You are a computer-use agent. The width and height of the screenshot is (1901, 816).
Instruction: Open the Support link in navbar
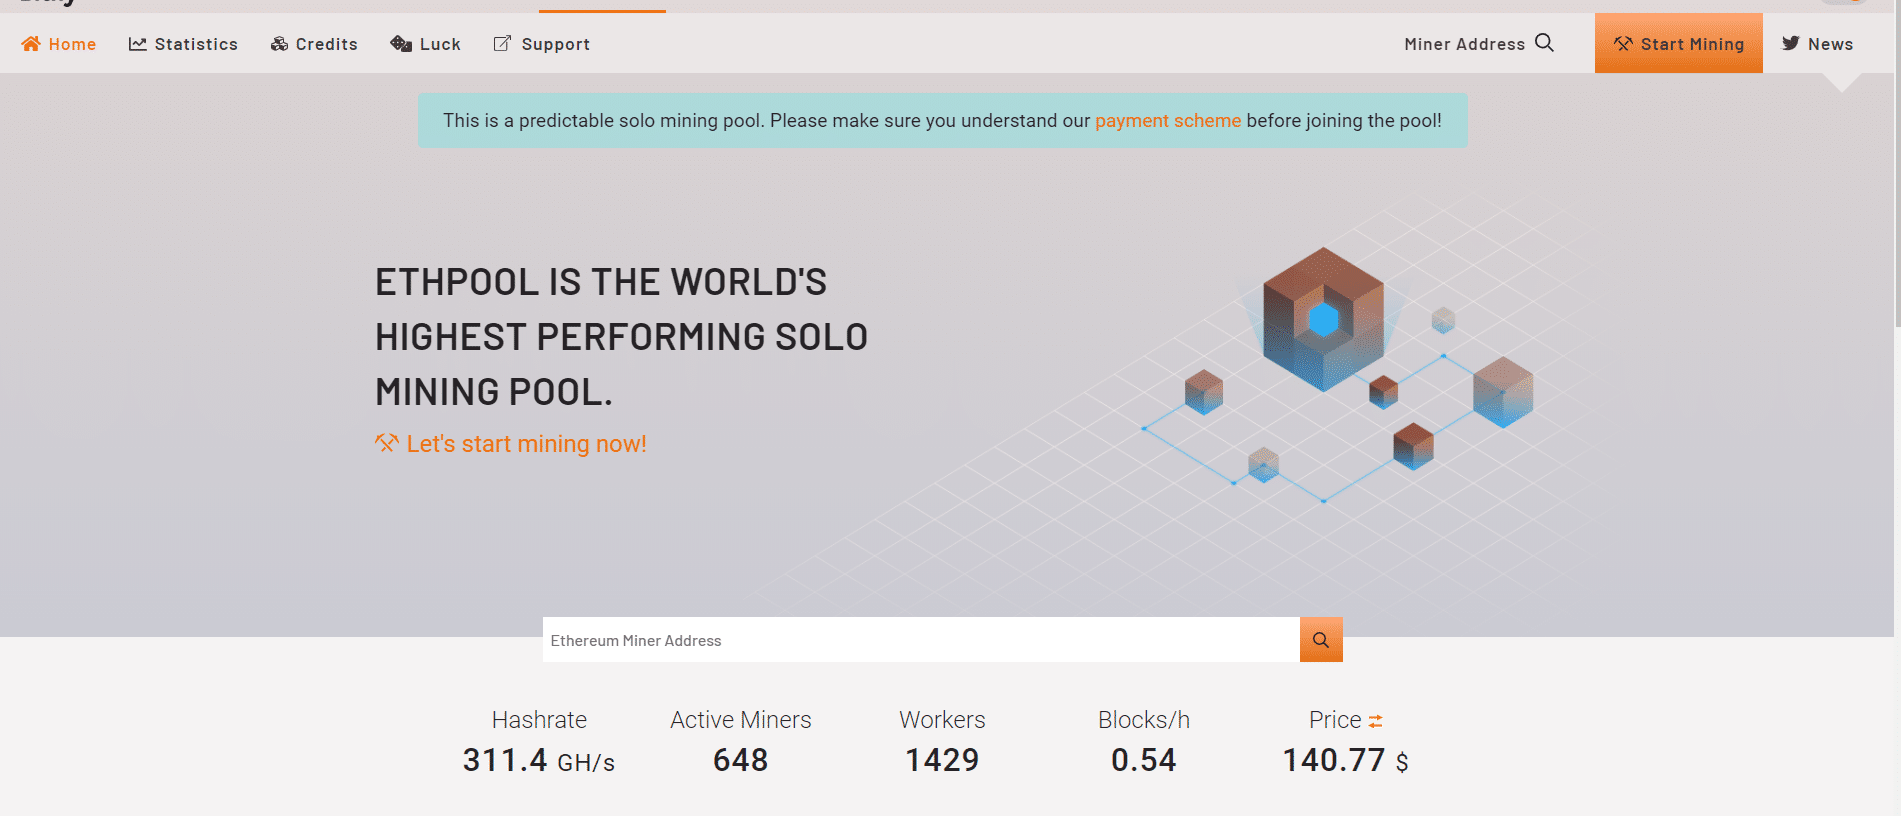(541, 44)
